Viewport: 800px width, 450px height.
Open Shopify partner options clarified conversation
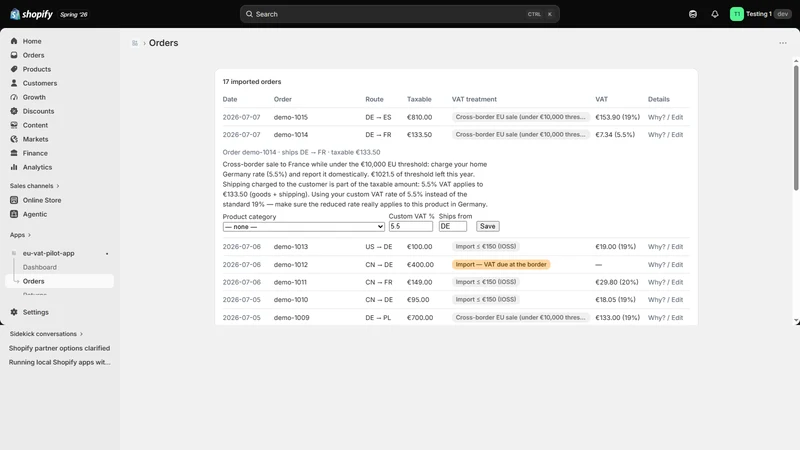[59, 348]
